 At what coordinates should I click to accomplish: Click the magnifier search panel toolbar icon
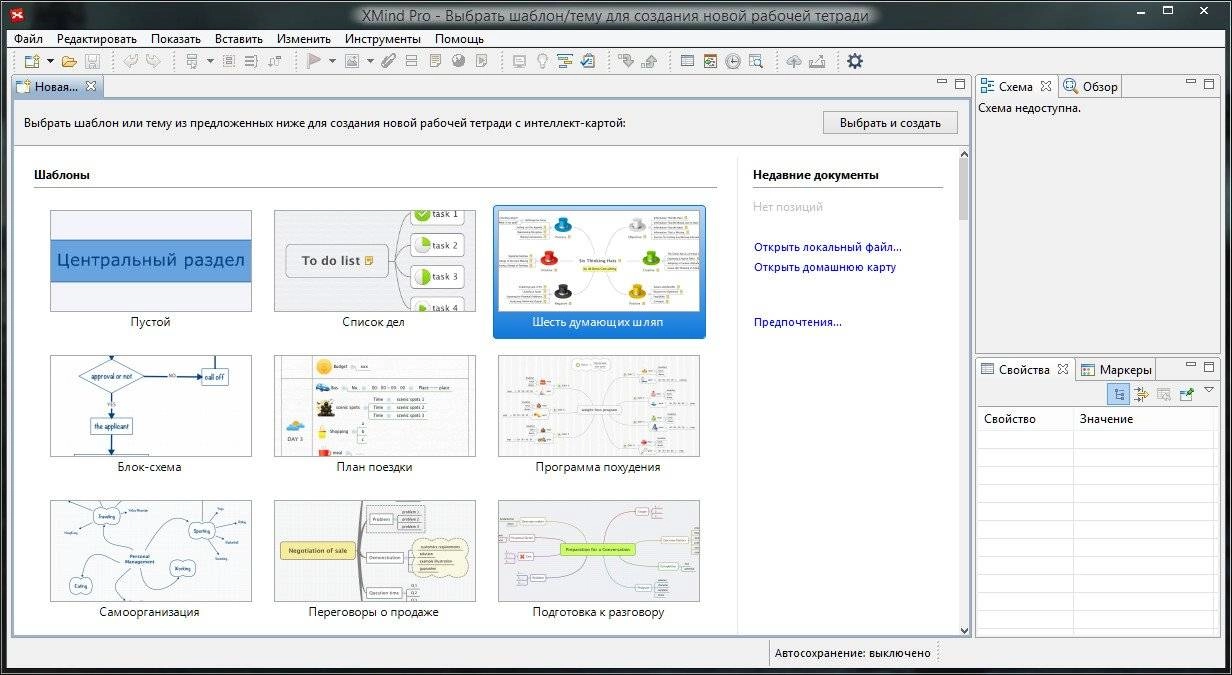(x=756, y=61)
